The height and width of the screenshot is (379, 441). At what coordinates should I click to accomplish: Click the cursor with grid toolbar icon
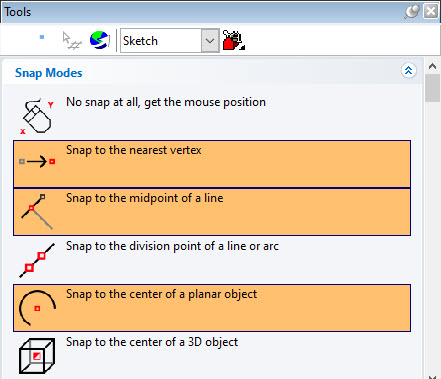[x=72, y=41]
